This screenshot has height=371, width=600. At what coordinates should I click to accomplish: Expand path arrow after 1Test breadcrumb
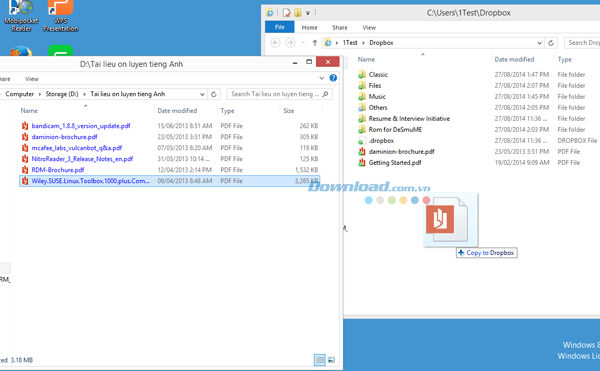coord(363,43)
